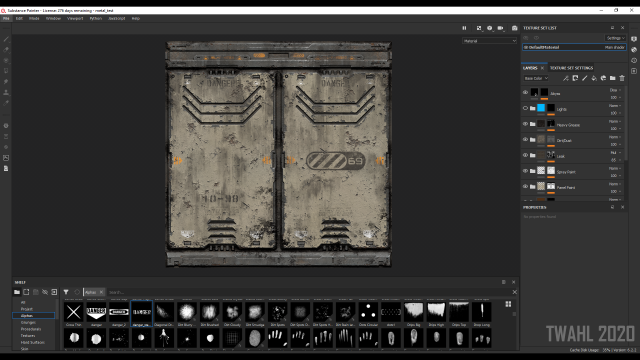Open the blend mode dropdown of Lights layer
This screenshot has height=360, width=640.
pos(615,106)
